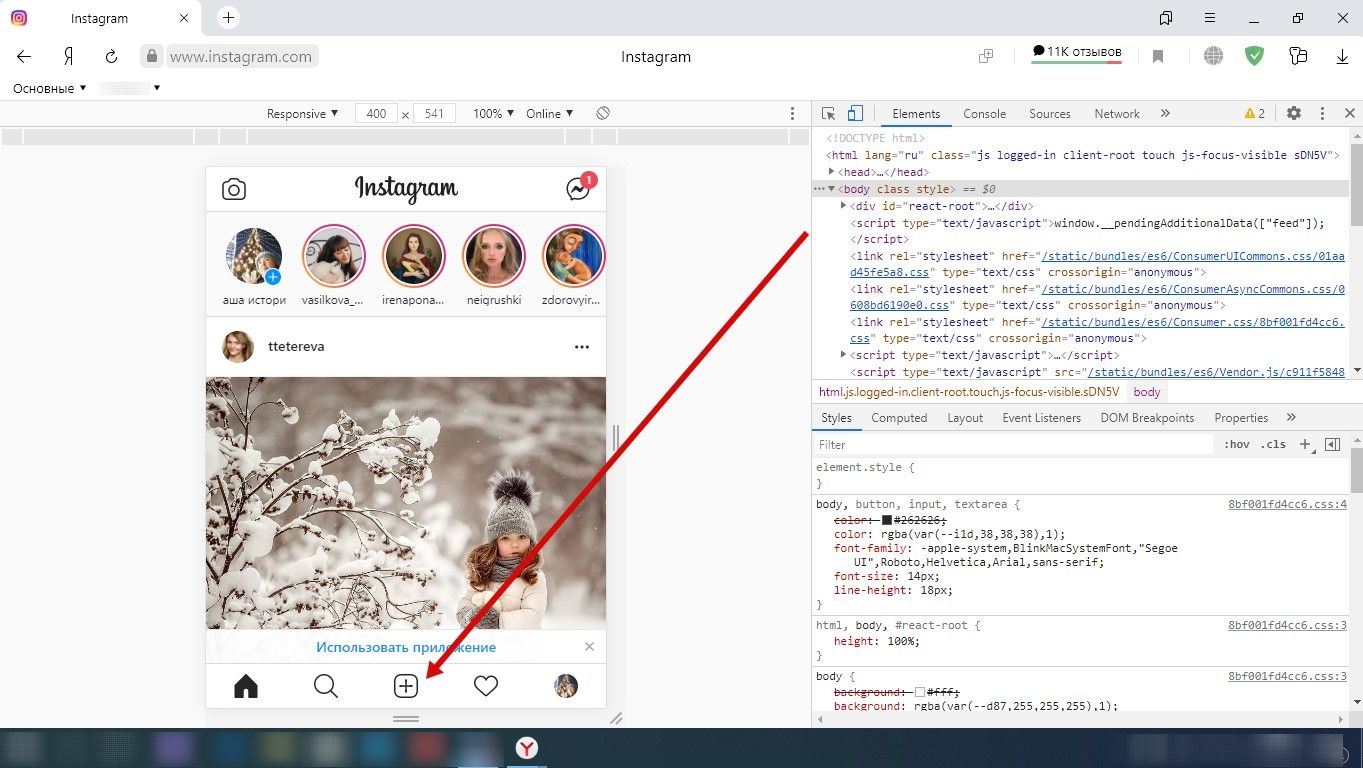Open DOM Breakpoints tab
The image size is (1363, 768).
pos(1147,417)
